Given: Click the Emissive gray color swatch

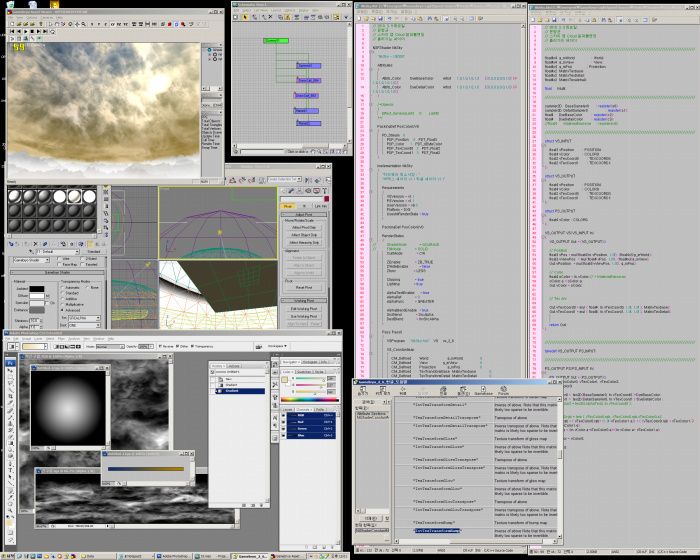Looking at the screenshot, I should [x=37, y=310].
